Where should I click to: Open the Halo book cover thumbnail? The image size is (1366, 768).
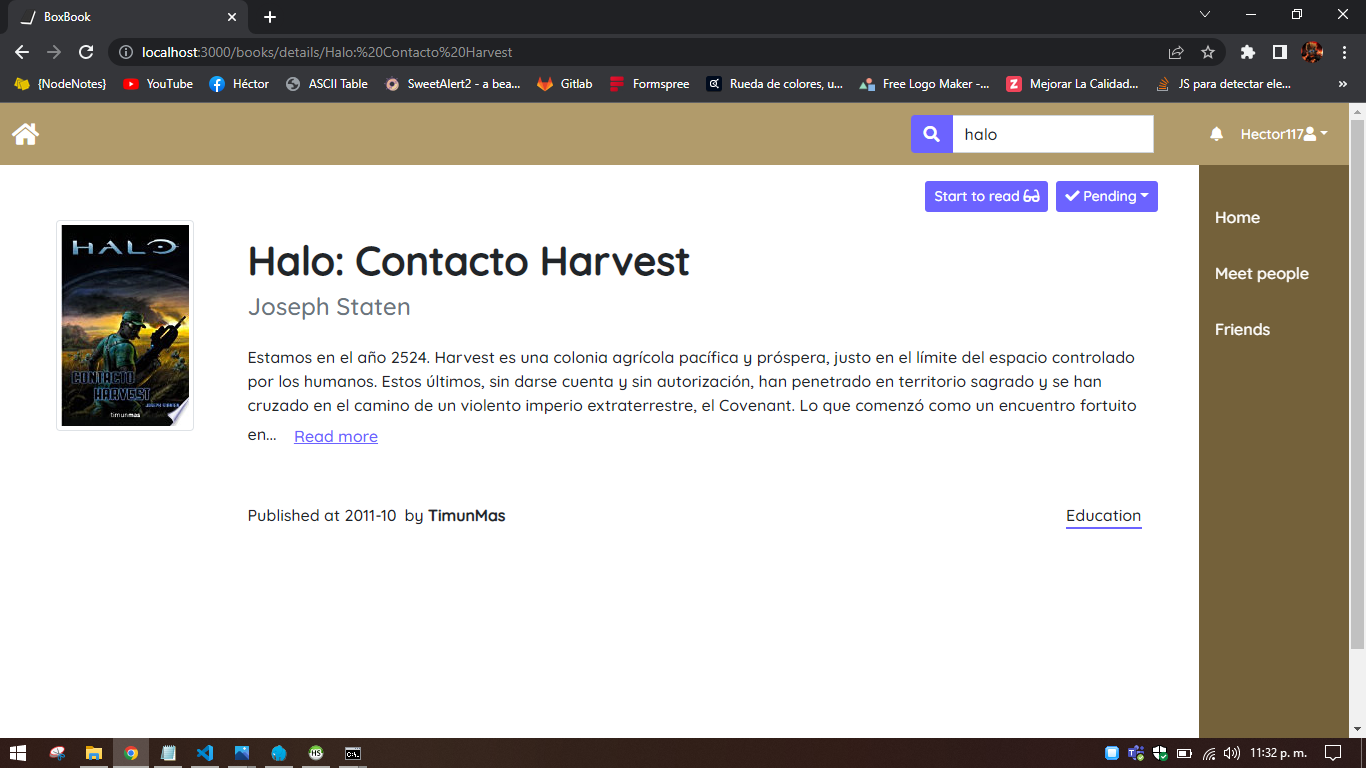click(125, 326)
